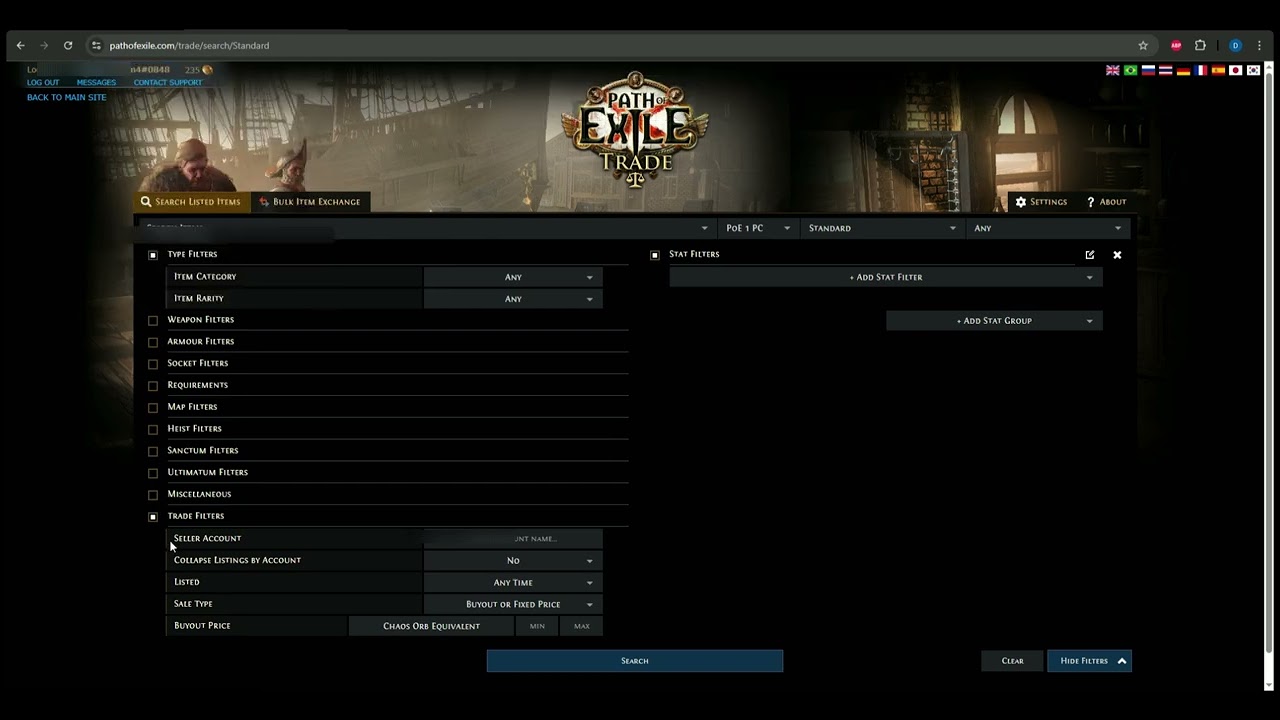This screenshot has width=1280, height=720.
Task: Open the Sale Type dropdown
Action: coord(513,605)
